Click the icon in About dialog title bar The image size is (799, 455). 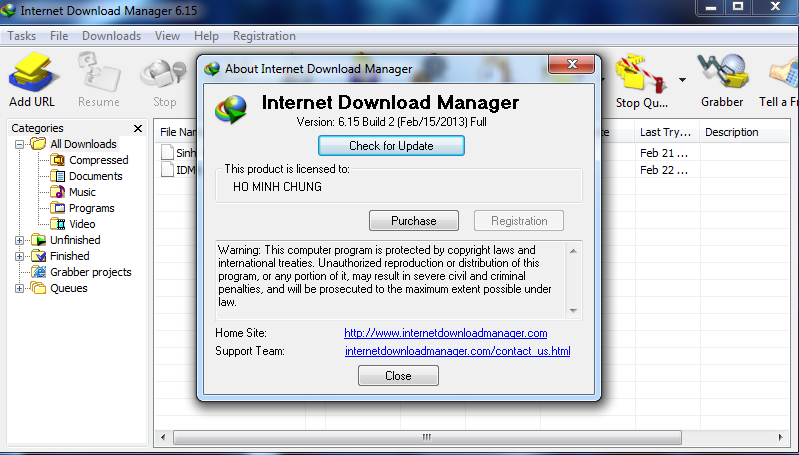point(212,69)
